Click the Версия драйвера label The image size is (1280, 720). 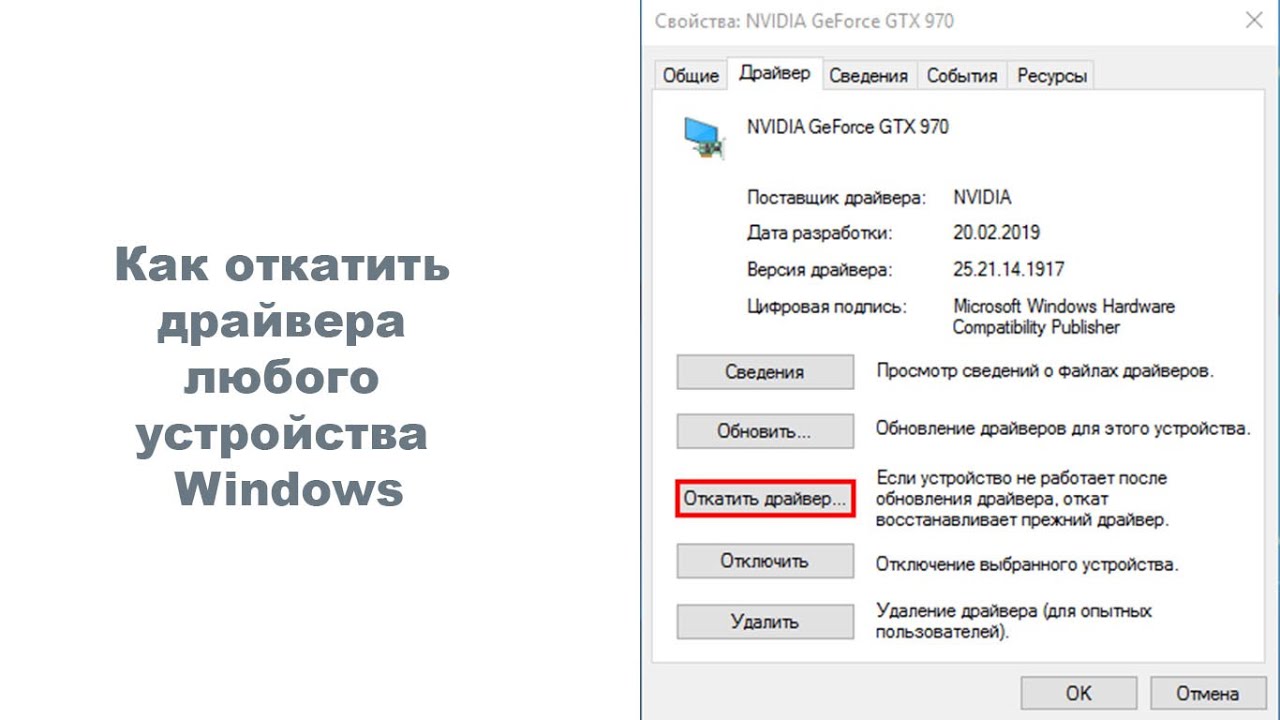coord(819,270)
